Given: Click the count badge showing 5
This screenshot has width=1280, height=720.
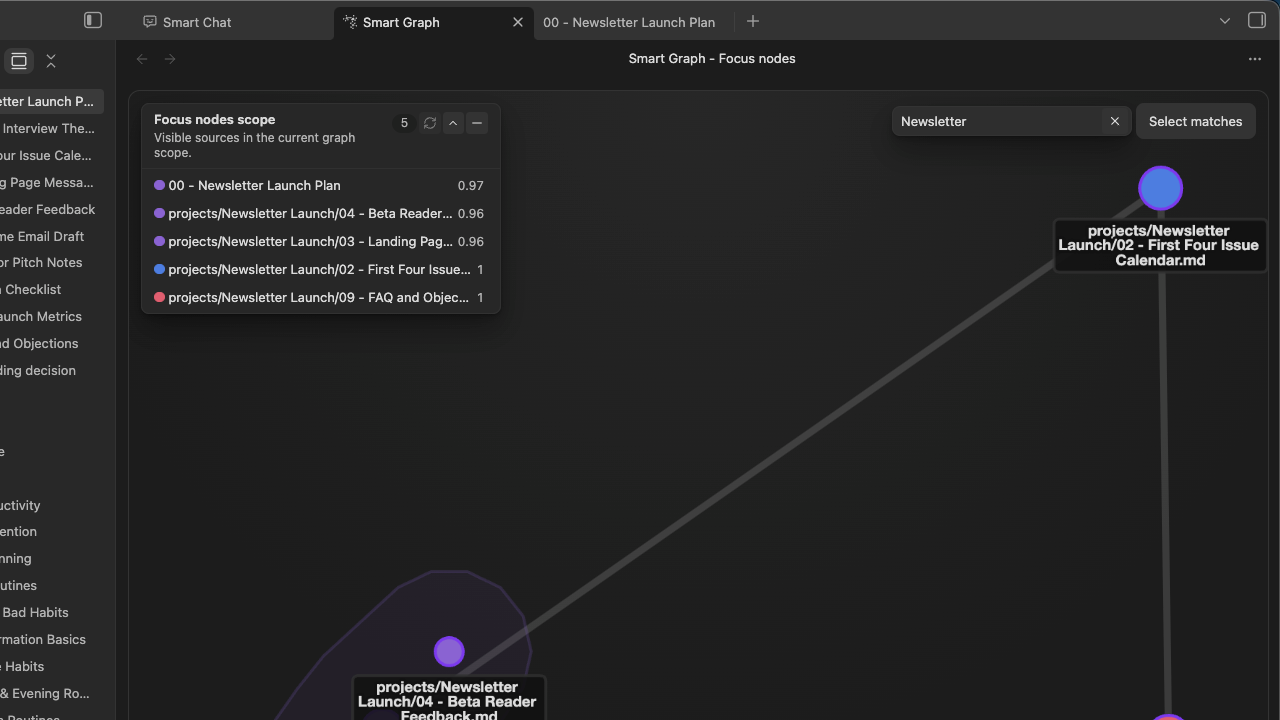Looking at the screenshot, I should tap(404, 123).
